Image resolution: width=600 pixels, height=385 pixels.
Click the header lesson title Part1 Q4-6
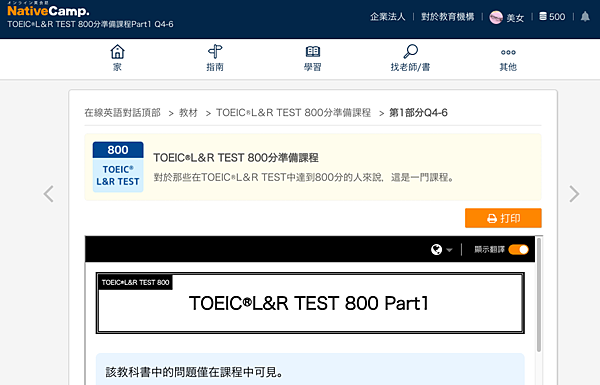click(90, 24)
